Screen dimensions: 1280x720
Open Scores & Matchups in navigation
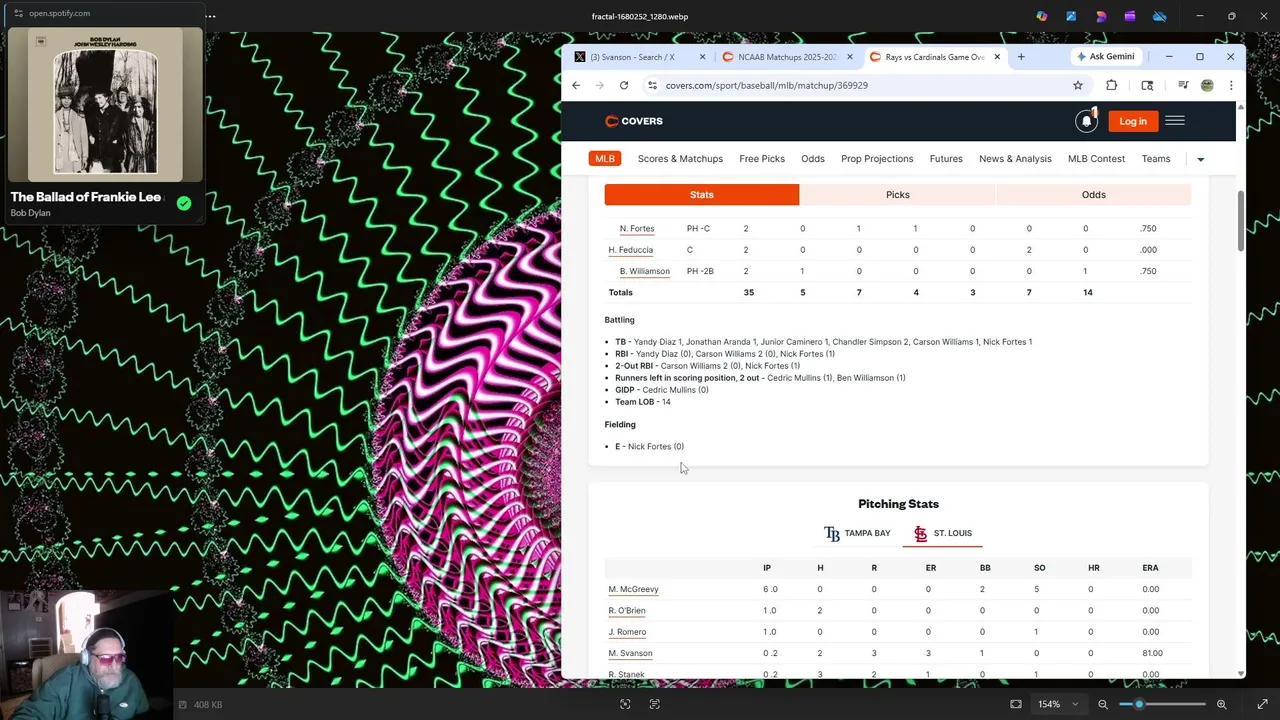[x=680, y=159]
